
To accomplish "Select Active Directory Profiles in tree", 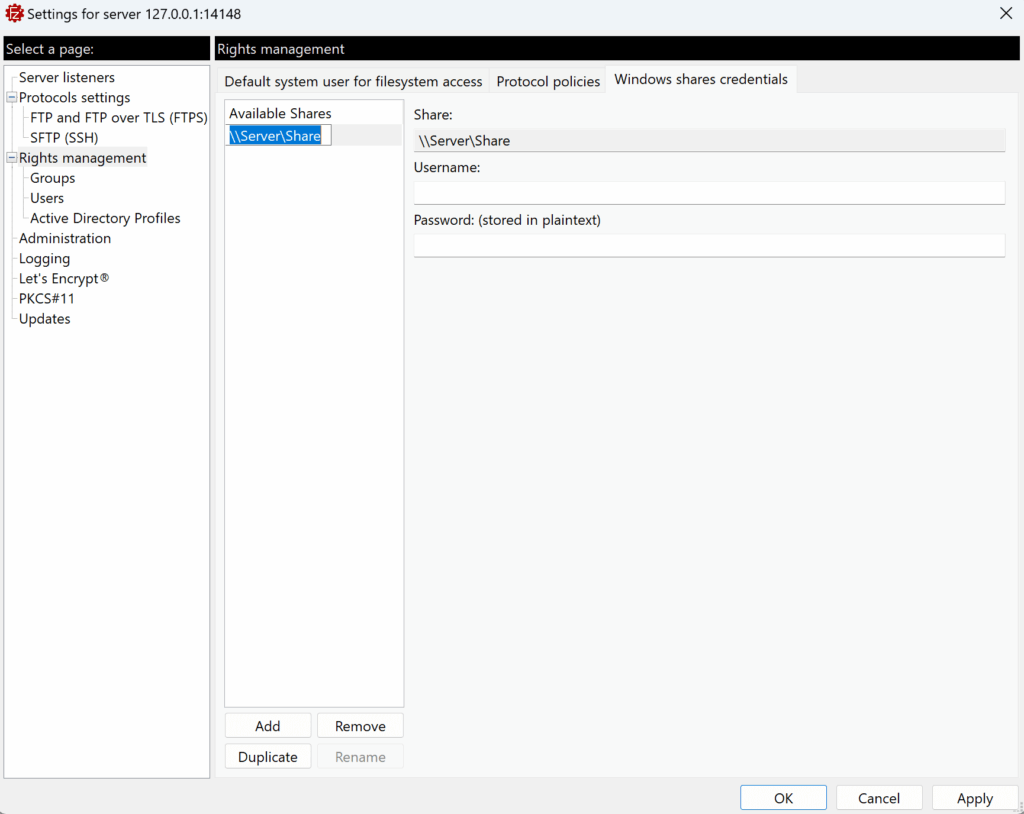I will coord(105,218).
